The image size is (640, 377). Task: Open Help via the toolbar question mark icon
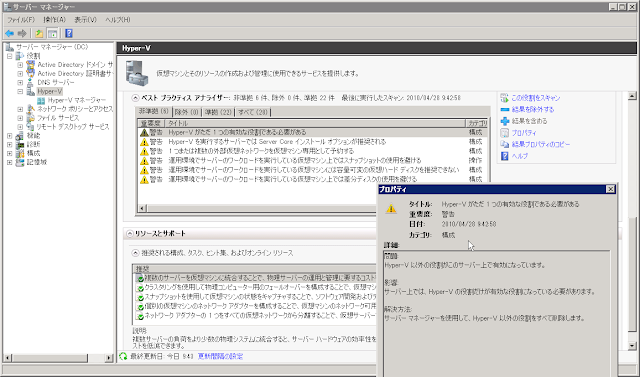[69, 33]
